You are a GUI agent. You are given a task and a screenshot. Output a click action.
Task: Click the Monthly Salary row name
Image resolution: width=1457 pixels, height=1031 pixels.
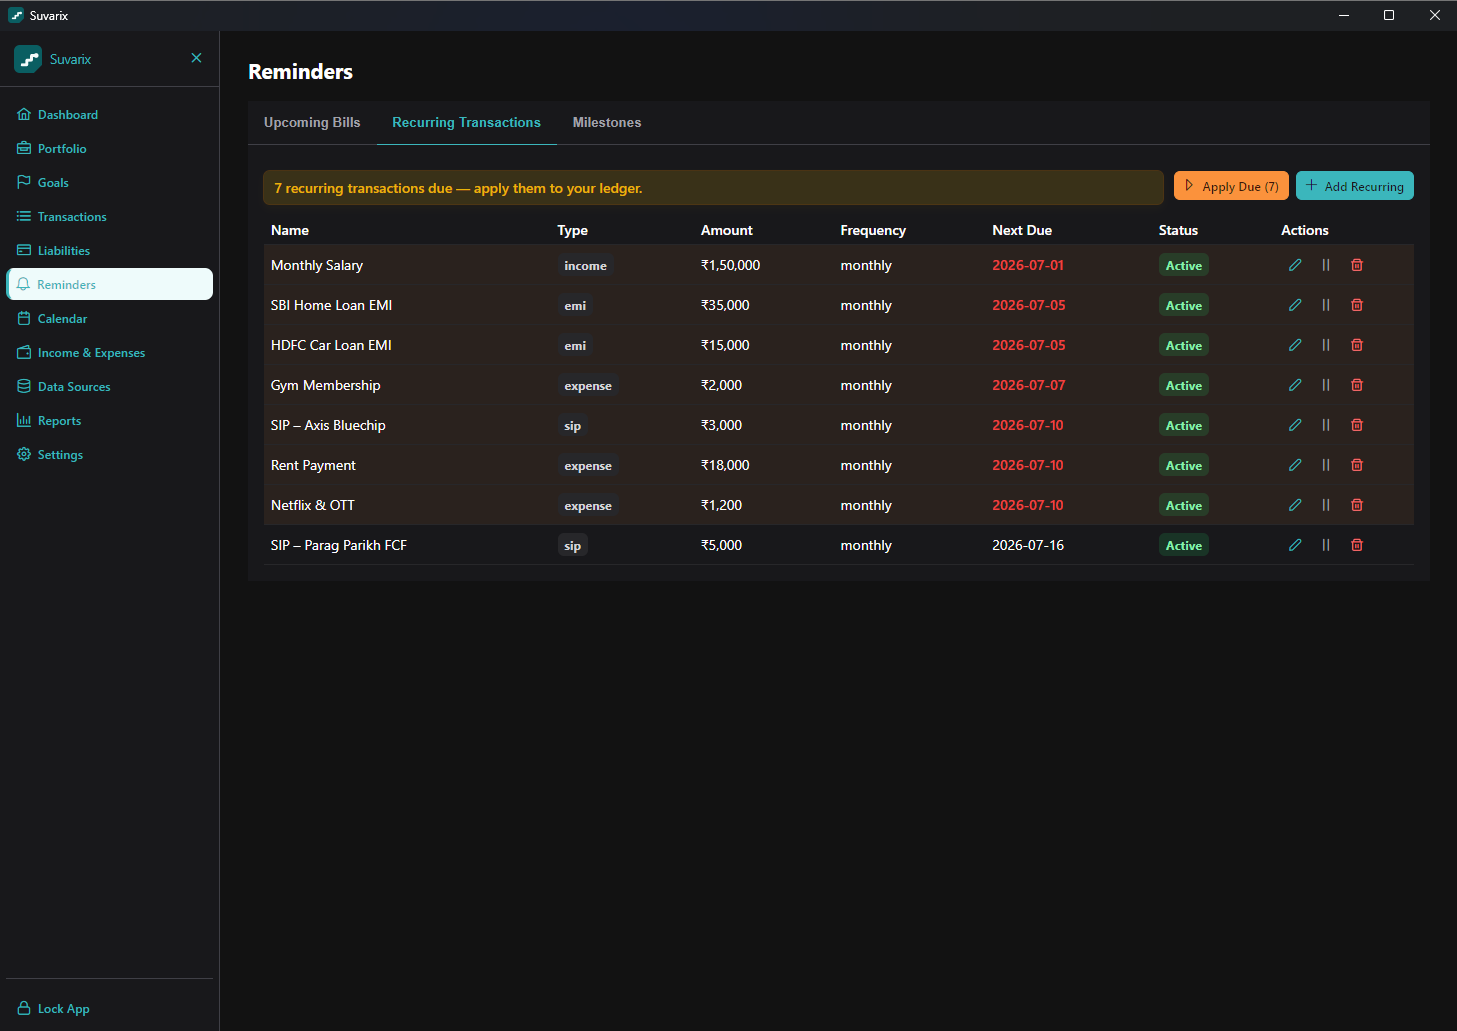[x=317, y=265]
